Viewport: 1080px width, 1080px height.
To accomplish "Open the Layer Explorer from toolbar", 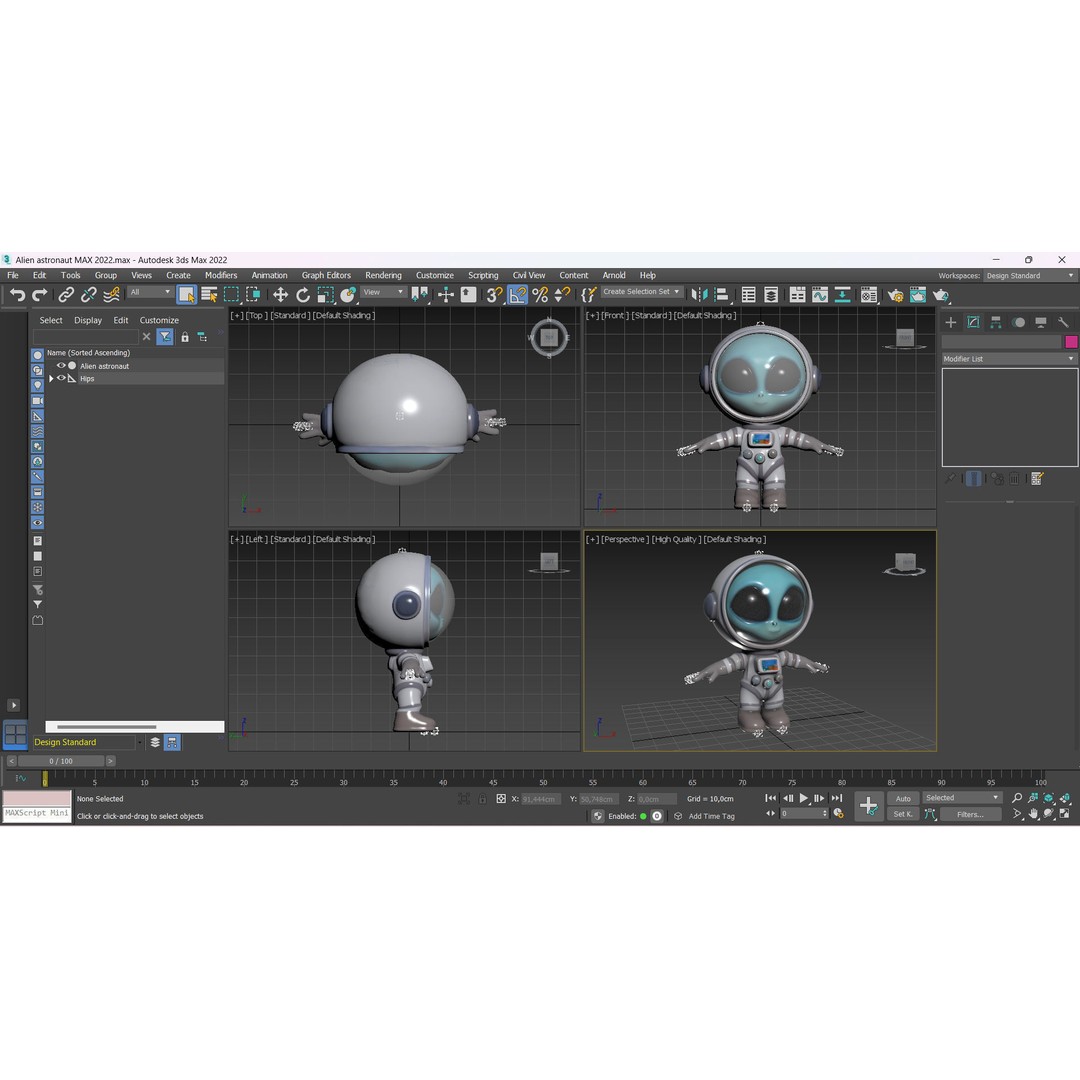I will pyautogui.click(x=771, y=295).
